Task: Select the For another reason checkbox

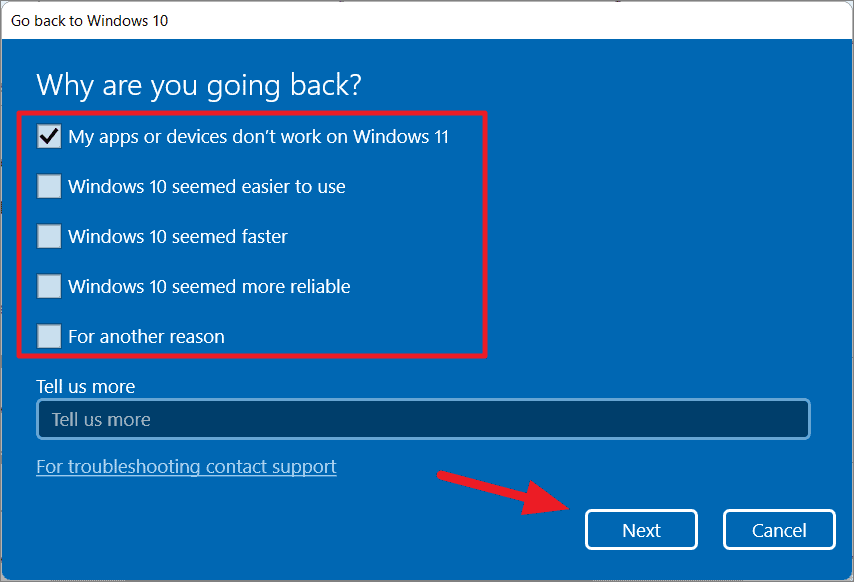Action: (49, 336)
